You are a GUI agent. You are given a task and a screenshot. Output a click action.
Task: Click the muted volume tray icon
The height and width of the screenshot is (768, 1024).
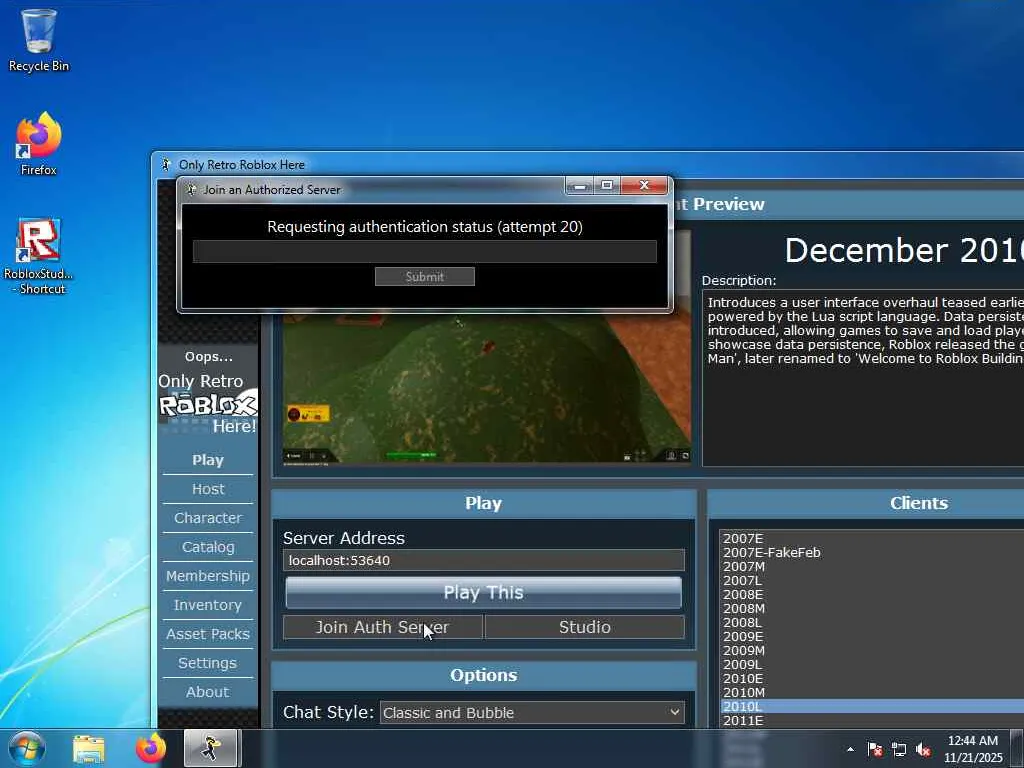click(923, 749)
